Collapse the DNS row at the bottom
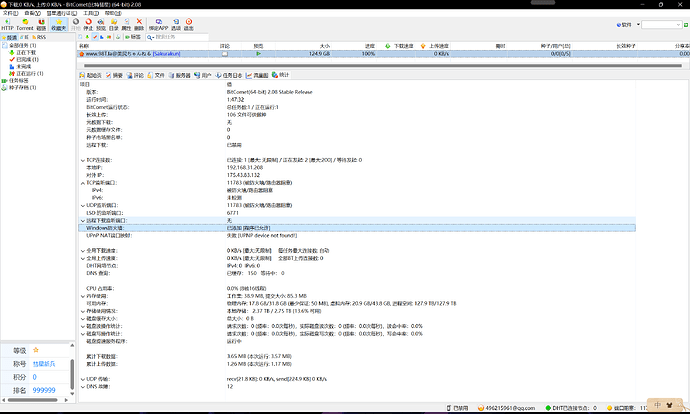The image size is (690, 414). click(x=83, y=387)
